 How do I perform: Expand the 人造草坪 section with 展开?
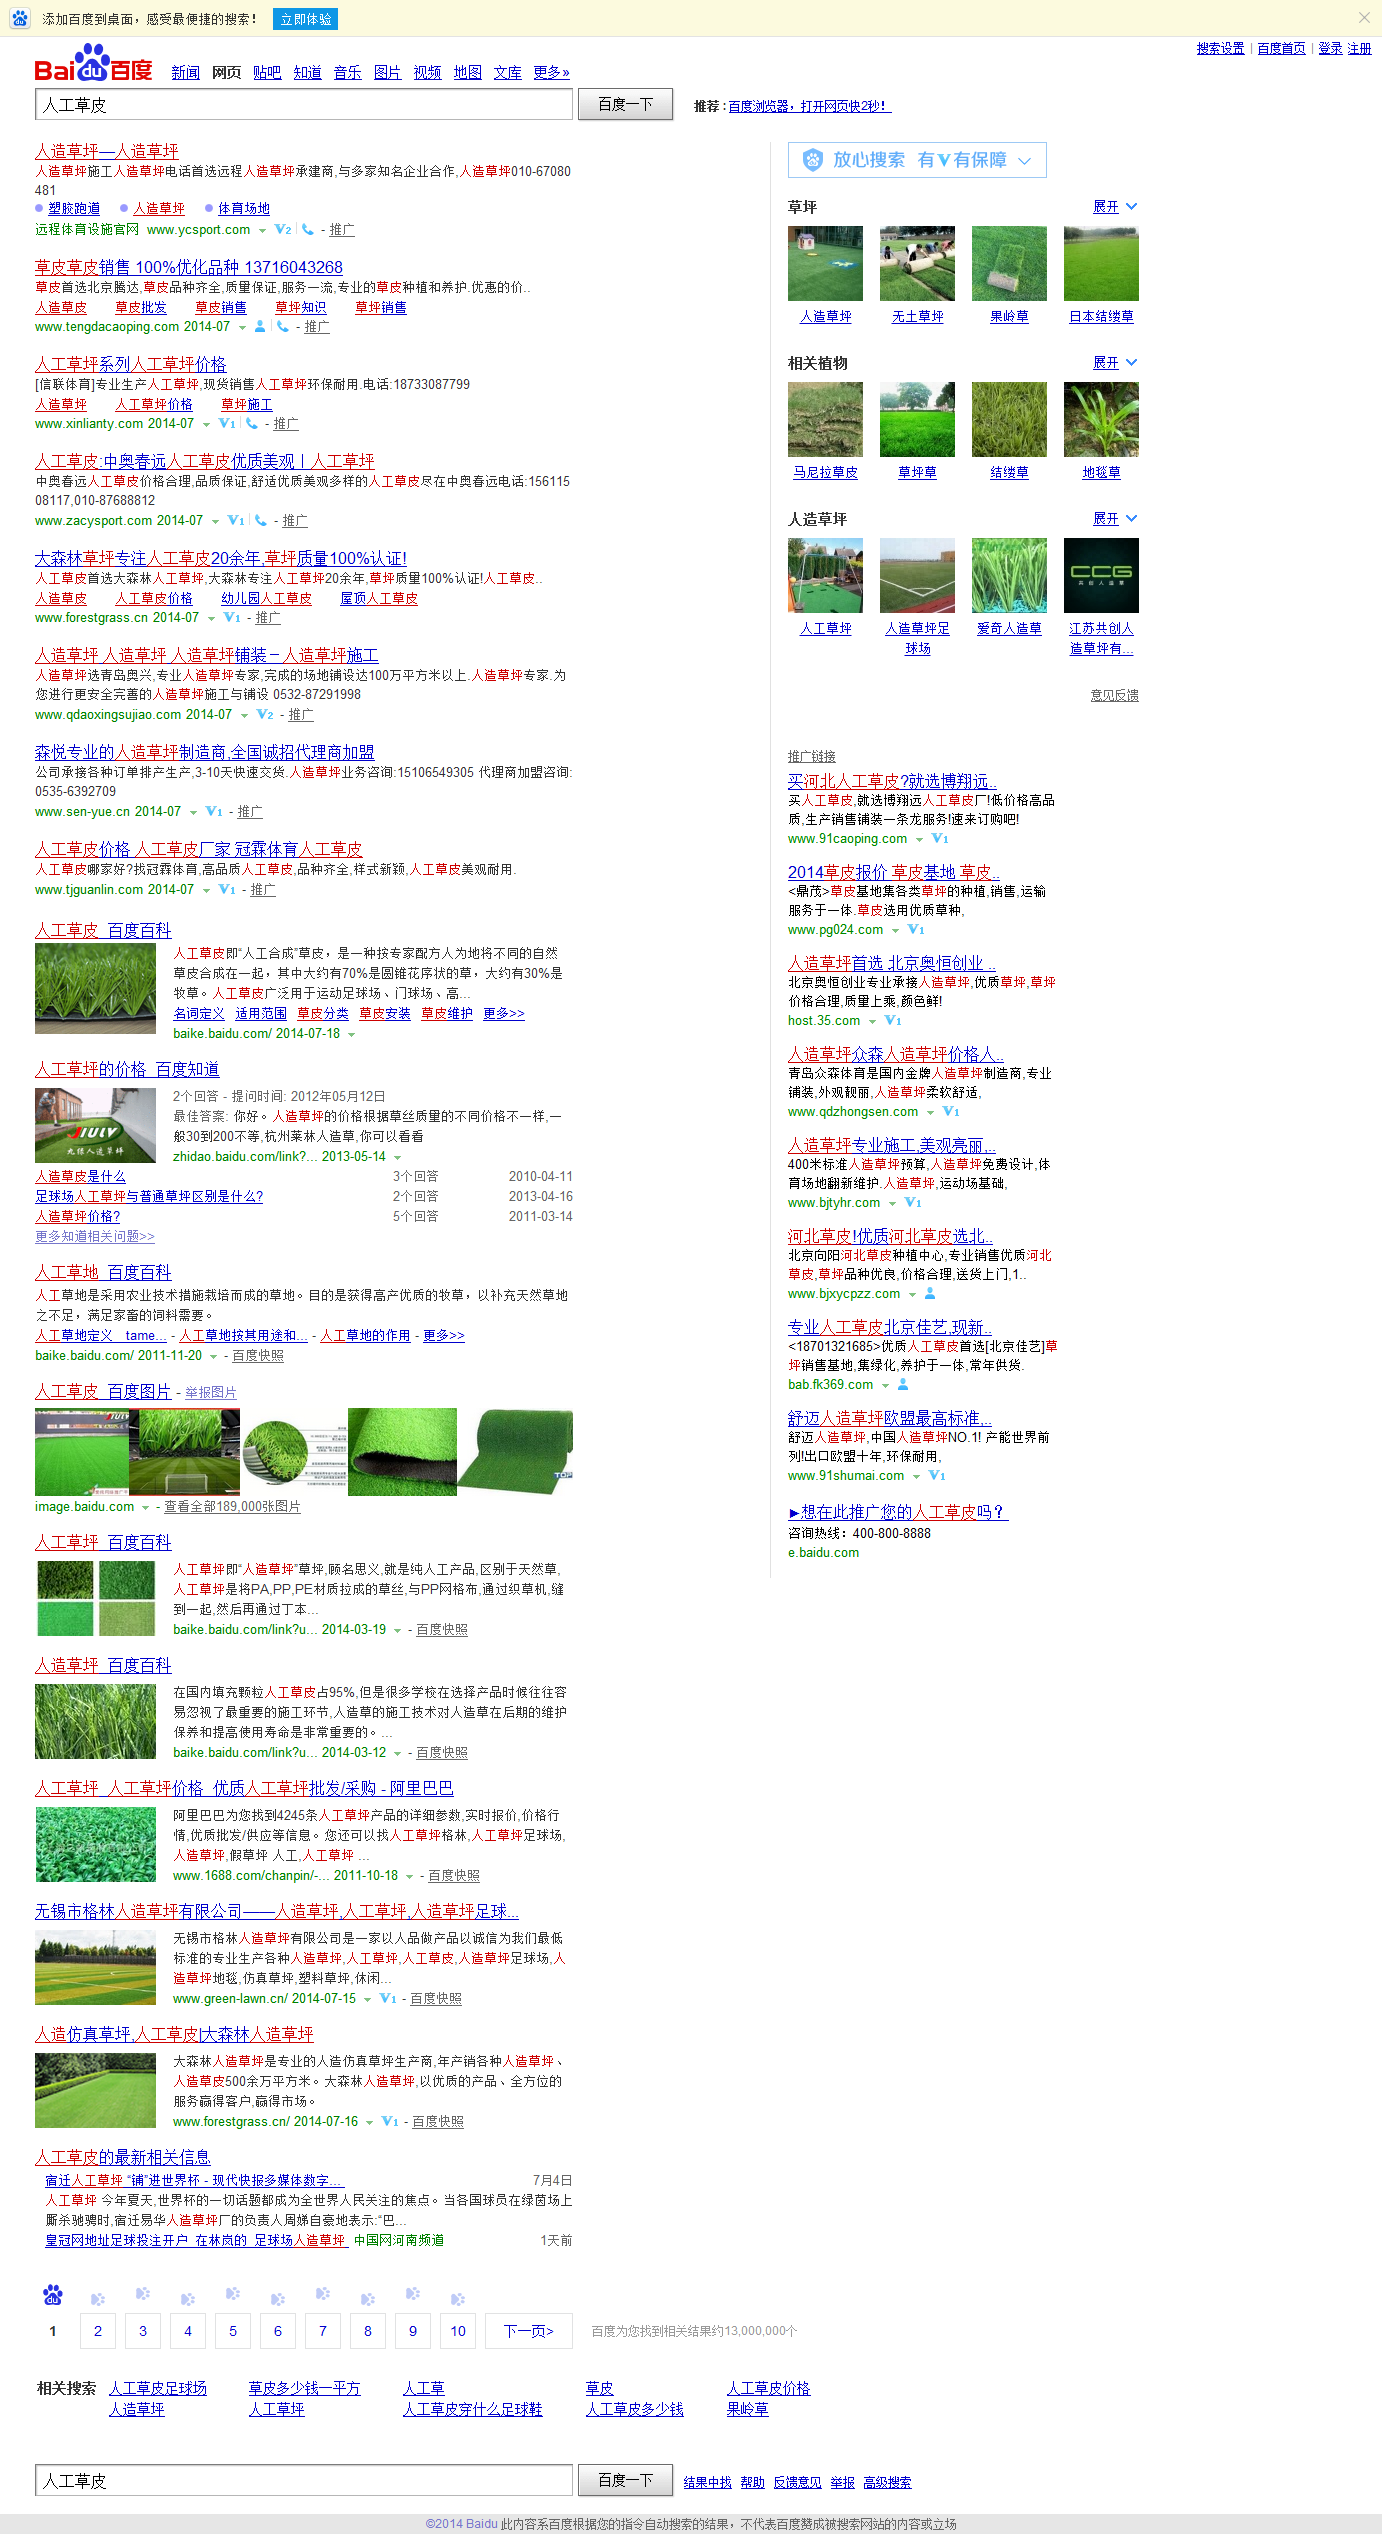point(1114,519)
